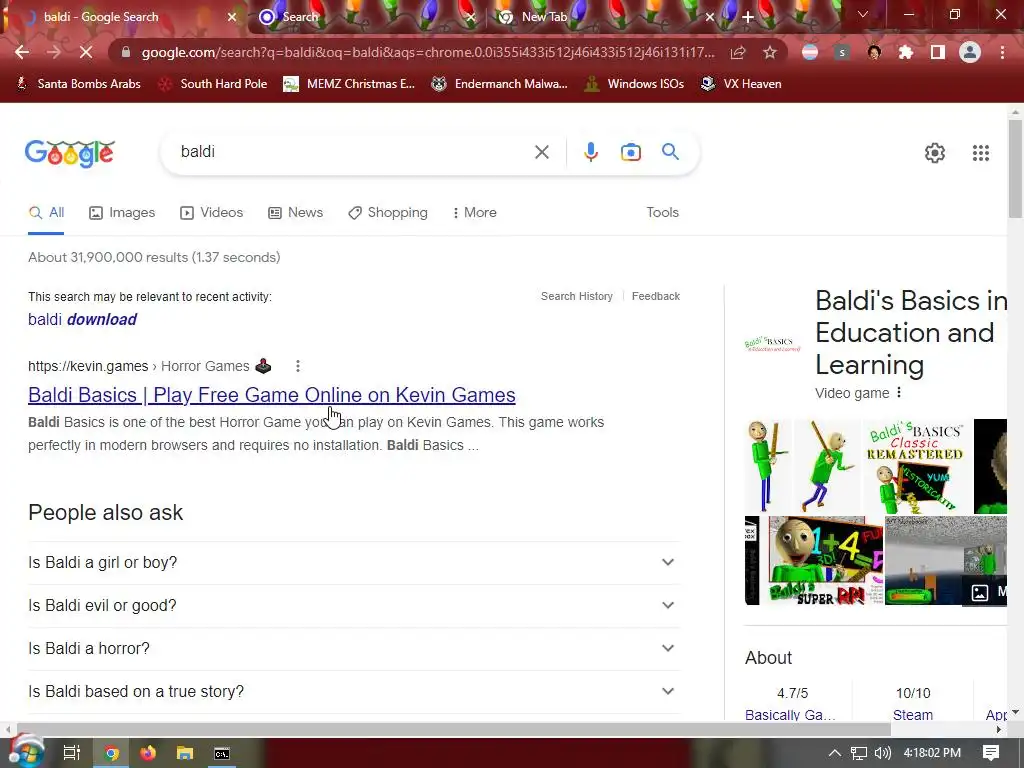Open the 'Basically Ga...' rating link

coord(790,714)
